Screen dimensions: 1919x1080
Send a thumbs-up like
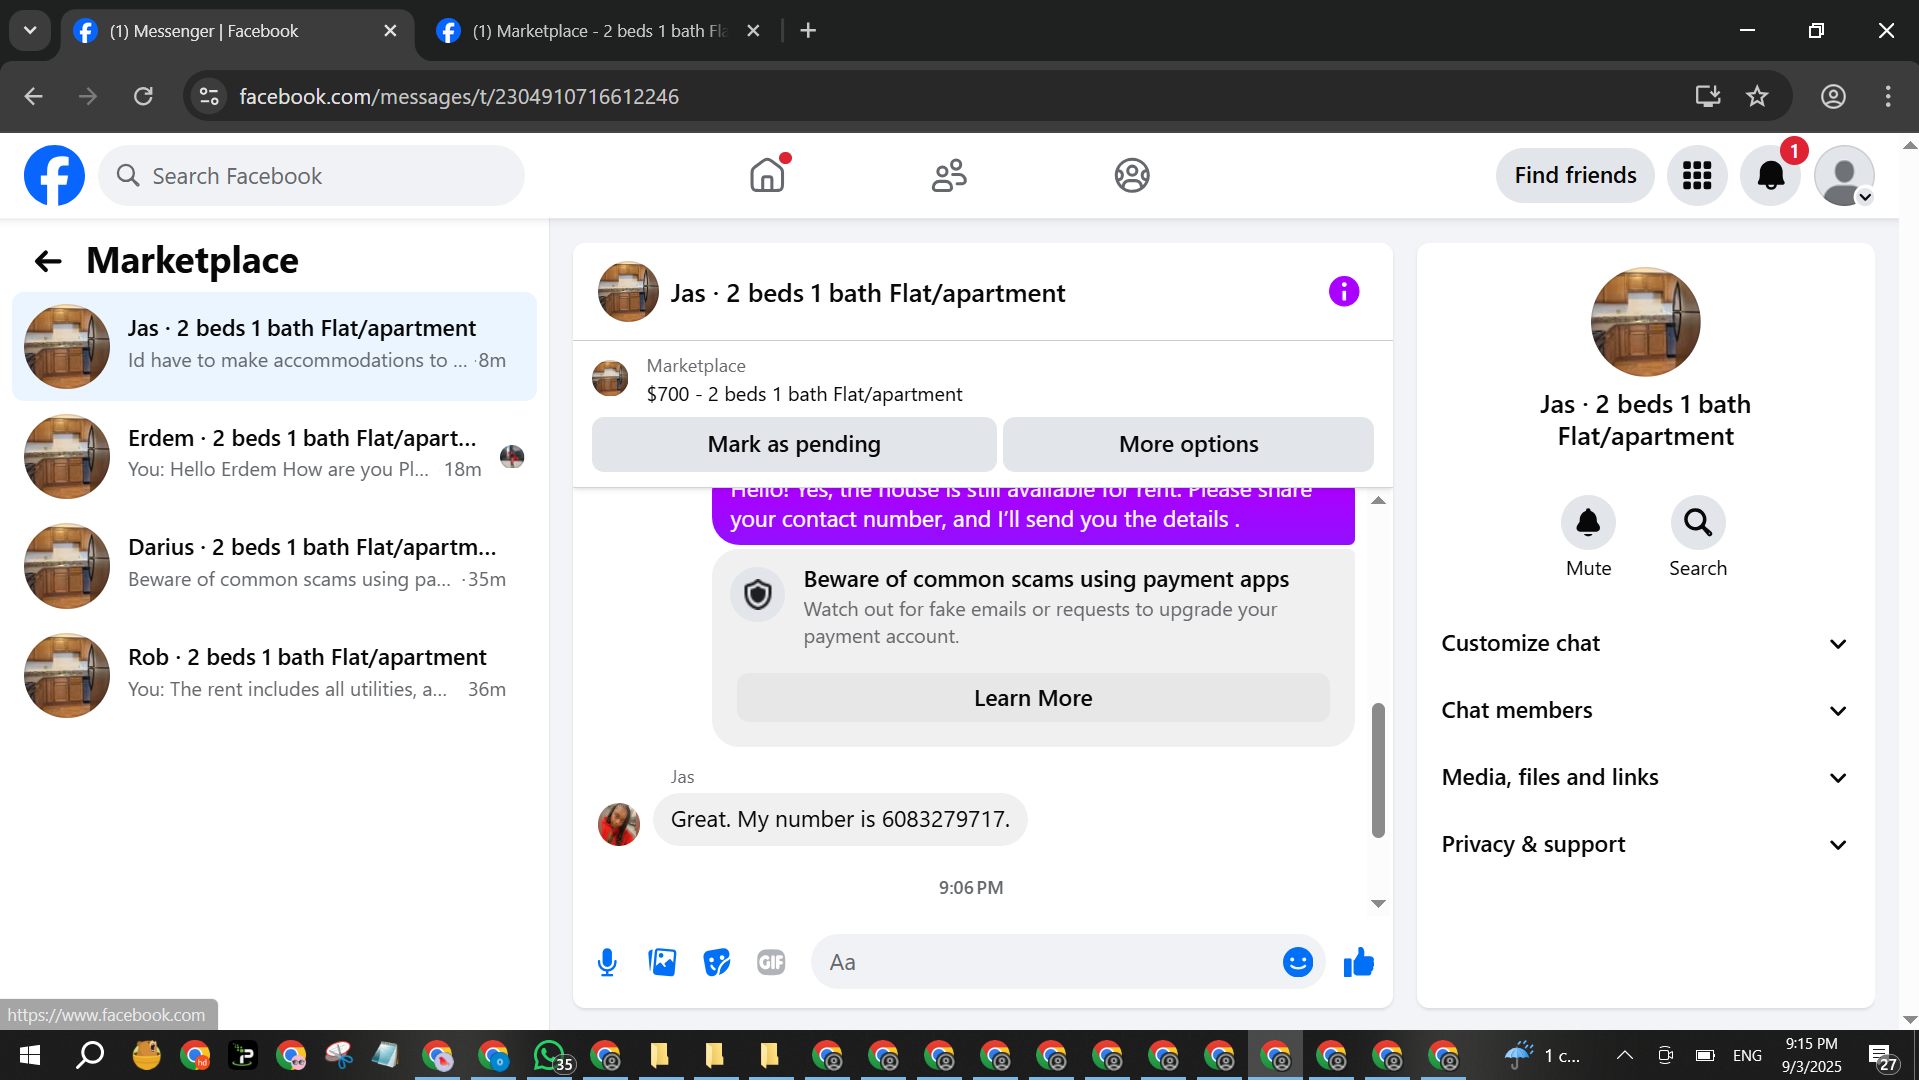(x=1358, y=963)
